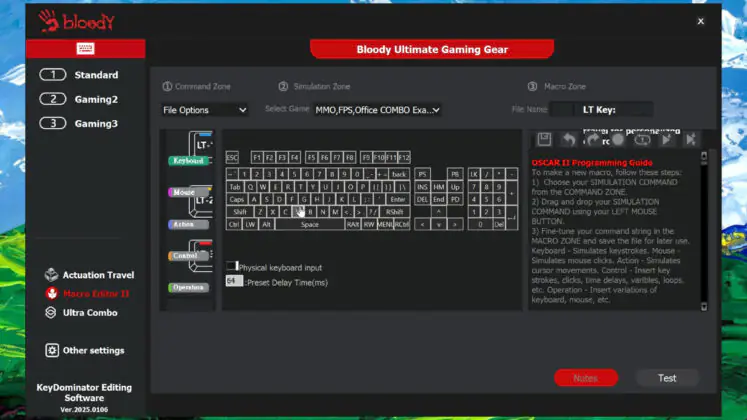Viewport: 747px width, 420px height.
Task: Select the Tab key on virtual keyboard
Action: pyautogui.click(x=235, y=187)
